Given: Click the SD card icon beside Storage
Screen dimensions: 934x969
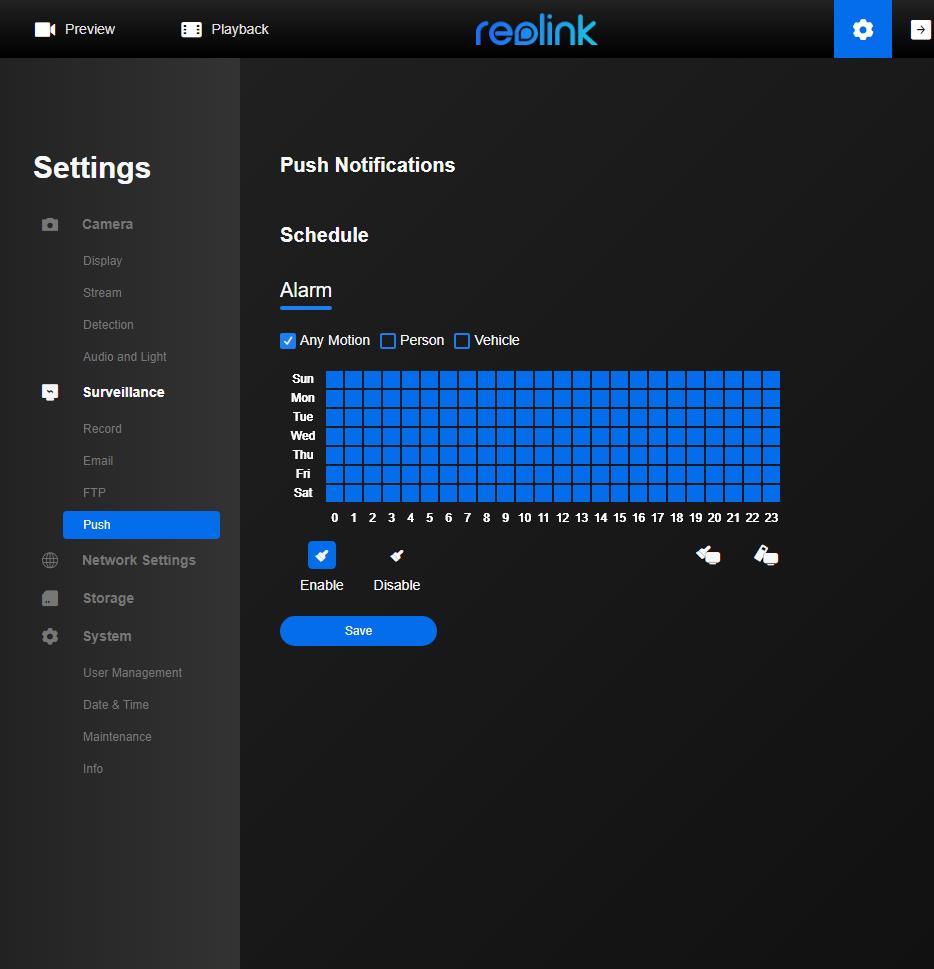Looking at the screenshot, I should [50, 598].
